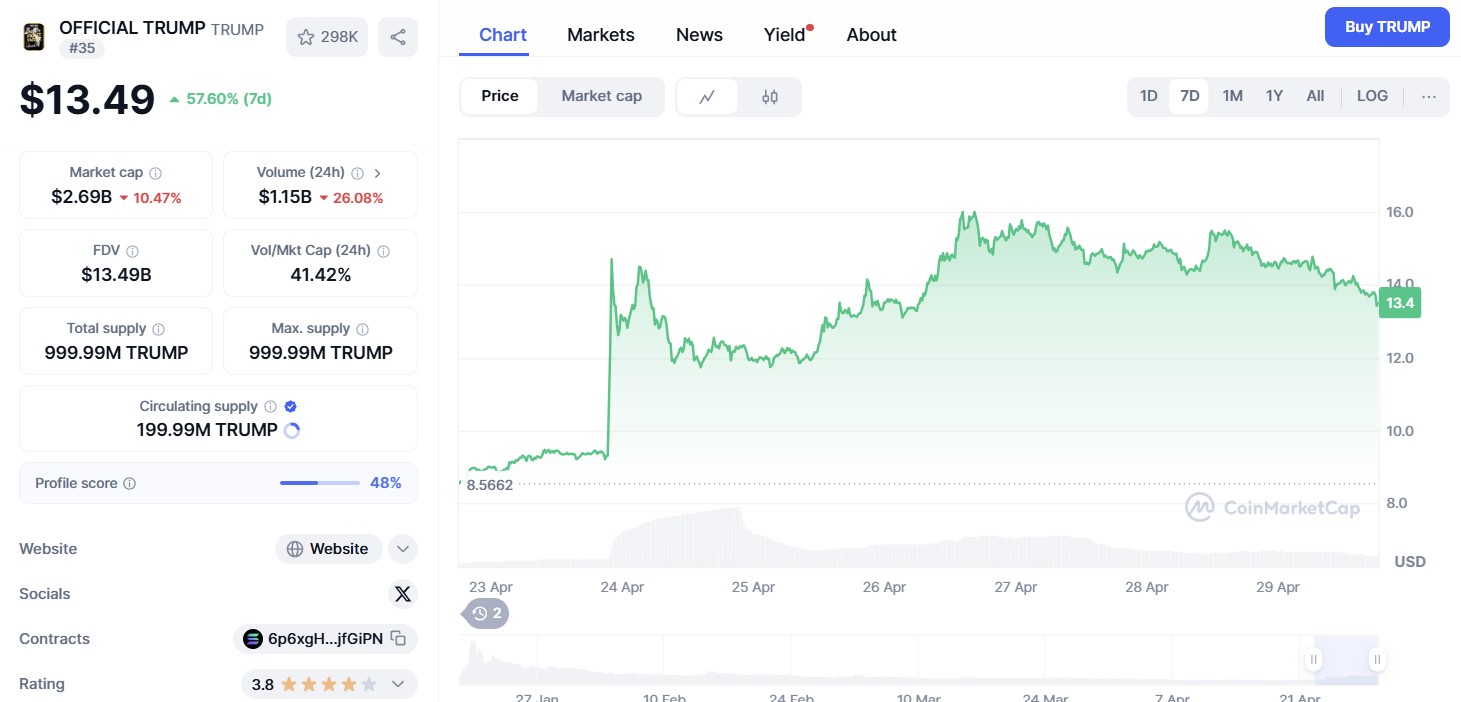Open the three-dot chart options menu
This screenshot has height=702, width=1461.
[x=1428, y=96]
